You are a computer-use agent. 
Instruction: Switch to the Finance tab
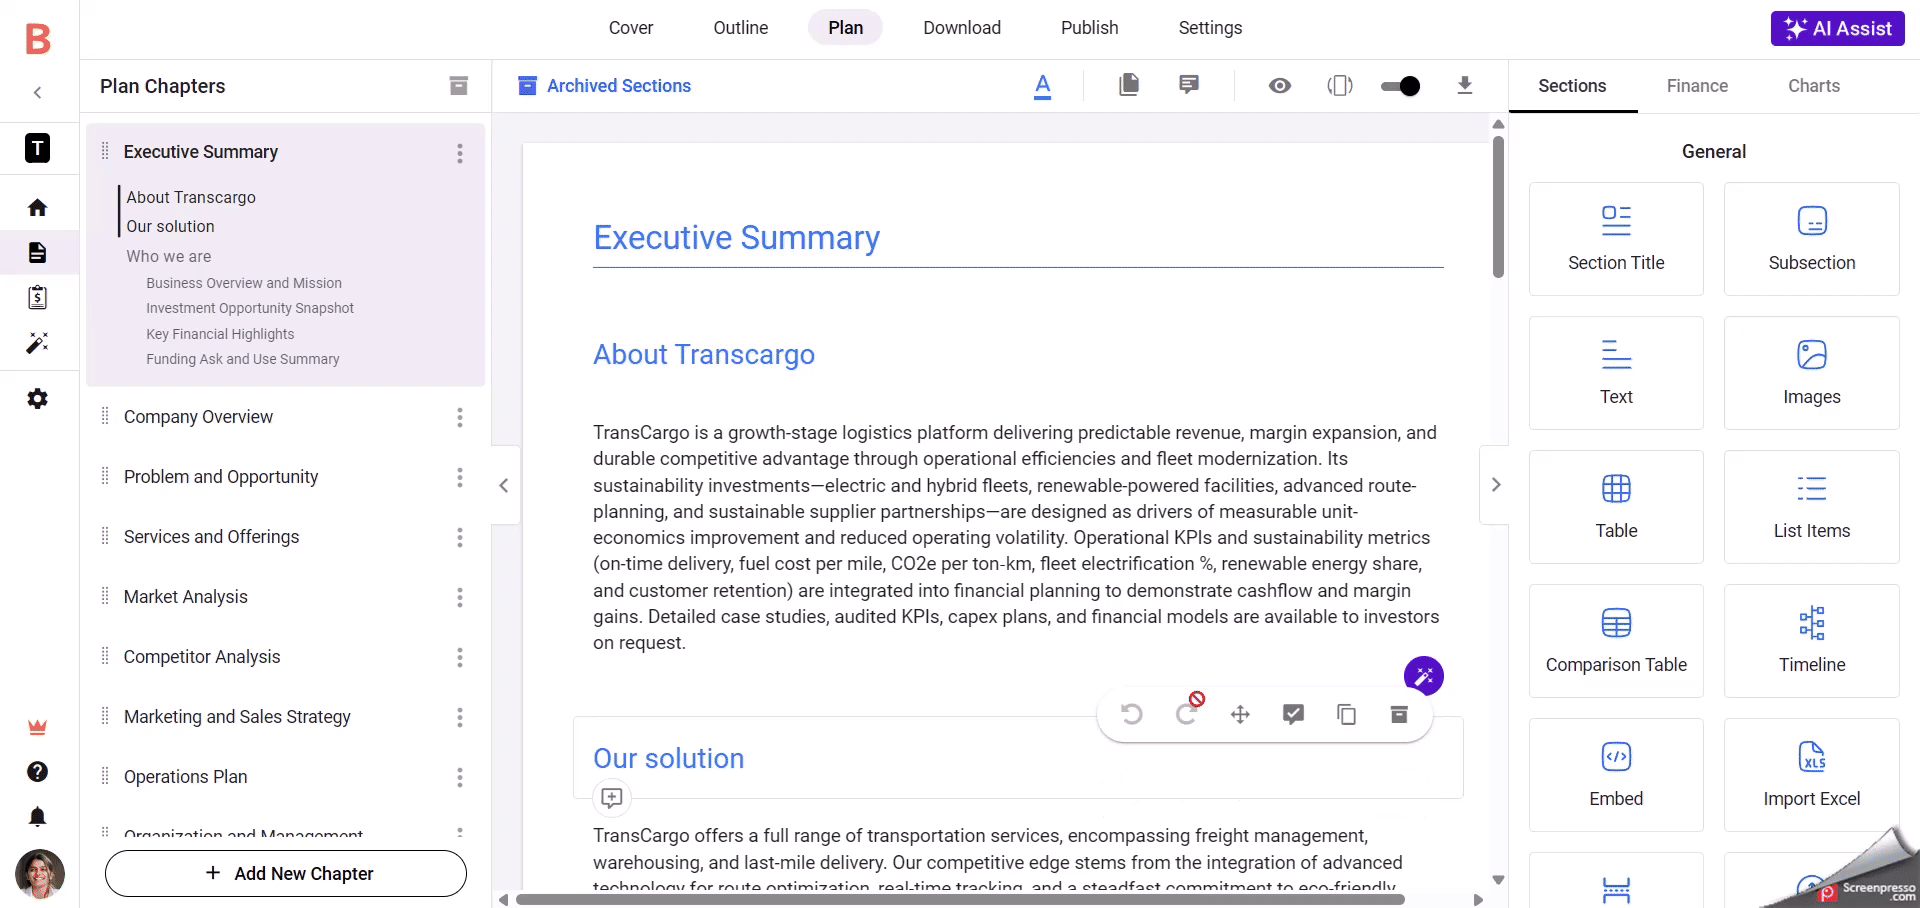pos(1698,86)
